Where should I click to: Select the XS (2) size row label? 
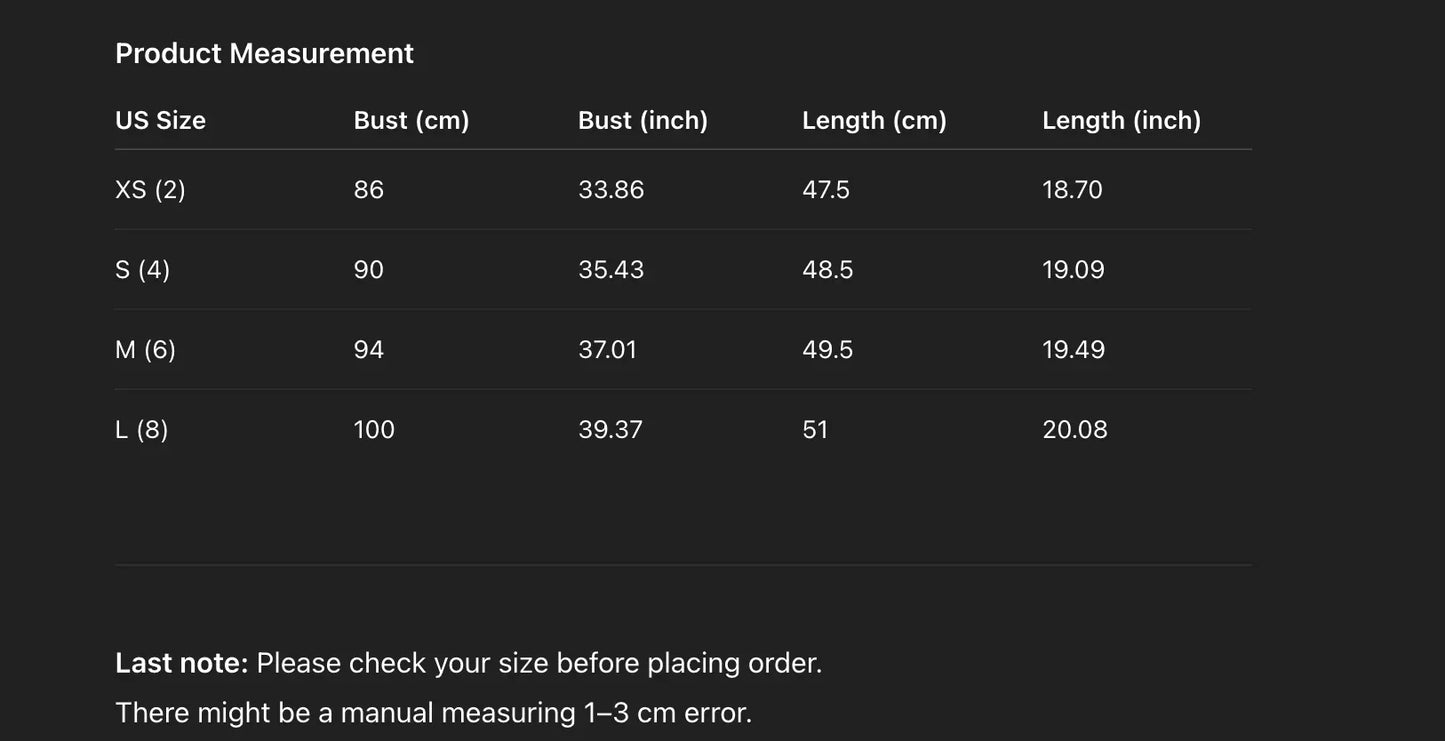[150, 189]
